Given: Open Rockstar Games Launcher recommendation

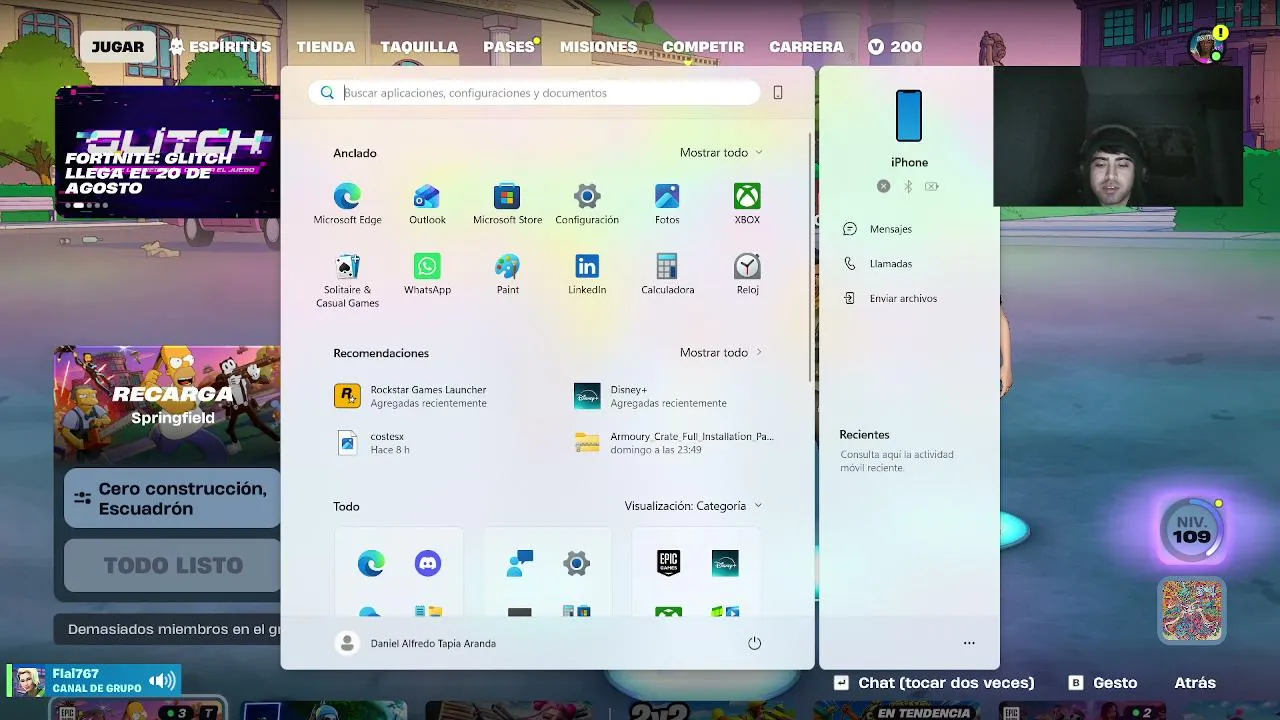Looking at the screenshot, I should pyautogui.click(x=412, y=396).
